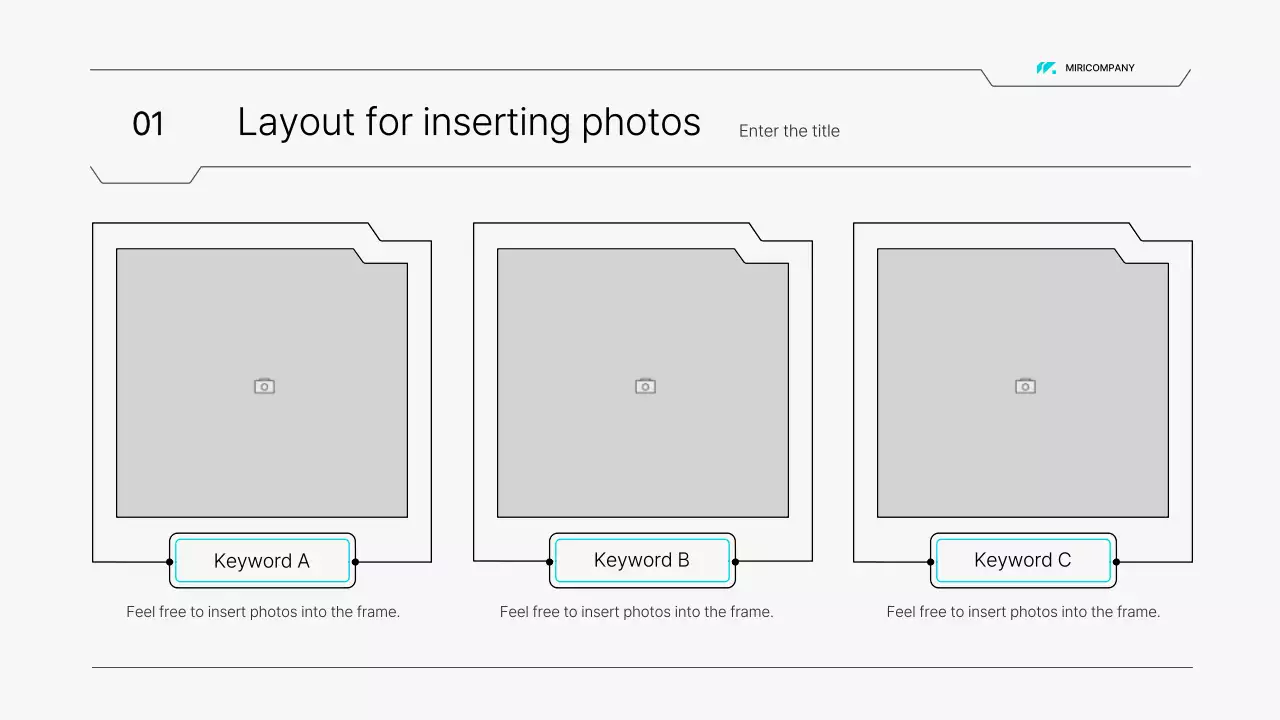Click the dot right of Keyword B
The width and height of the screenshot is (1280, 720).
pos(735,562)
